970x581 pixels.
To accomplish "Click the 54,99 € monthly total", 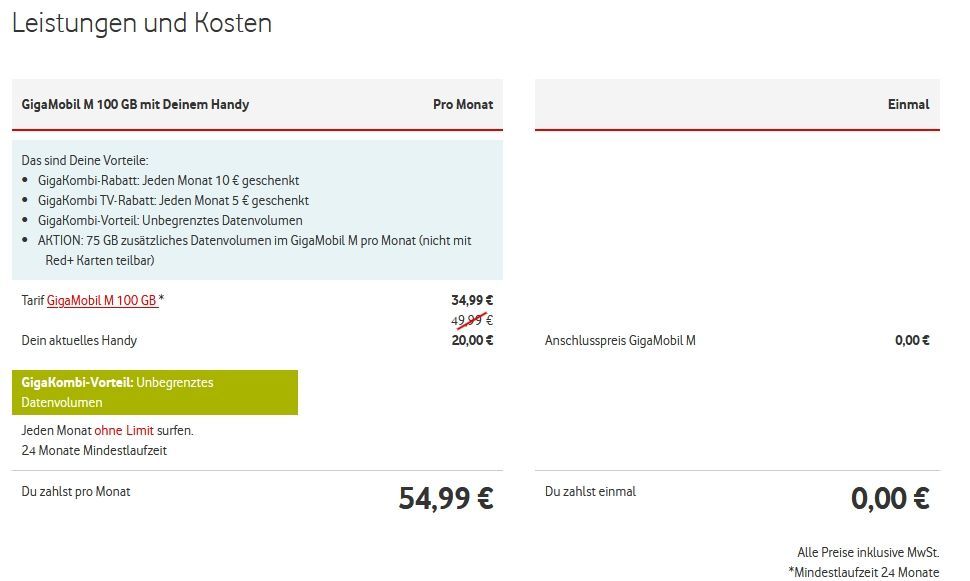I will pos(446,498).
